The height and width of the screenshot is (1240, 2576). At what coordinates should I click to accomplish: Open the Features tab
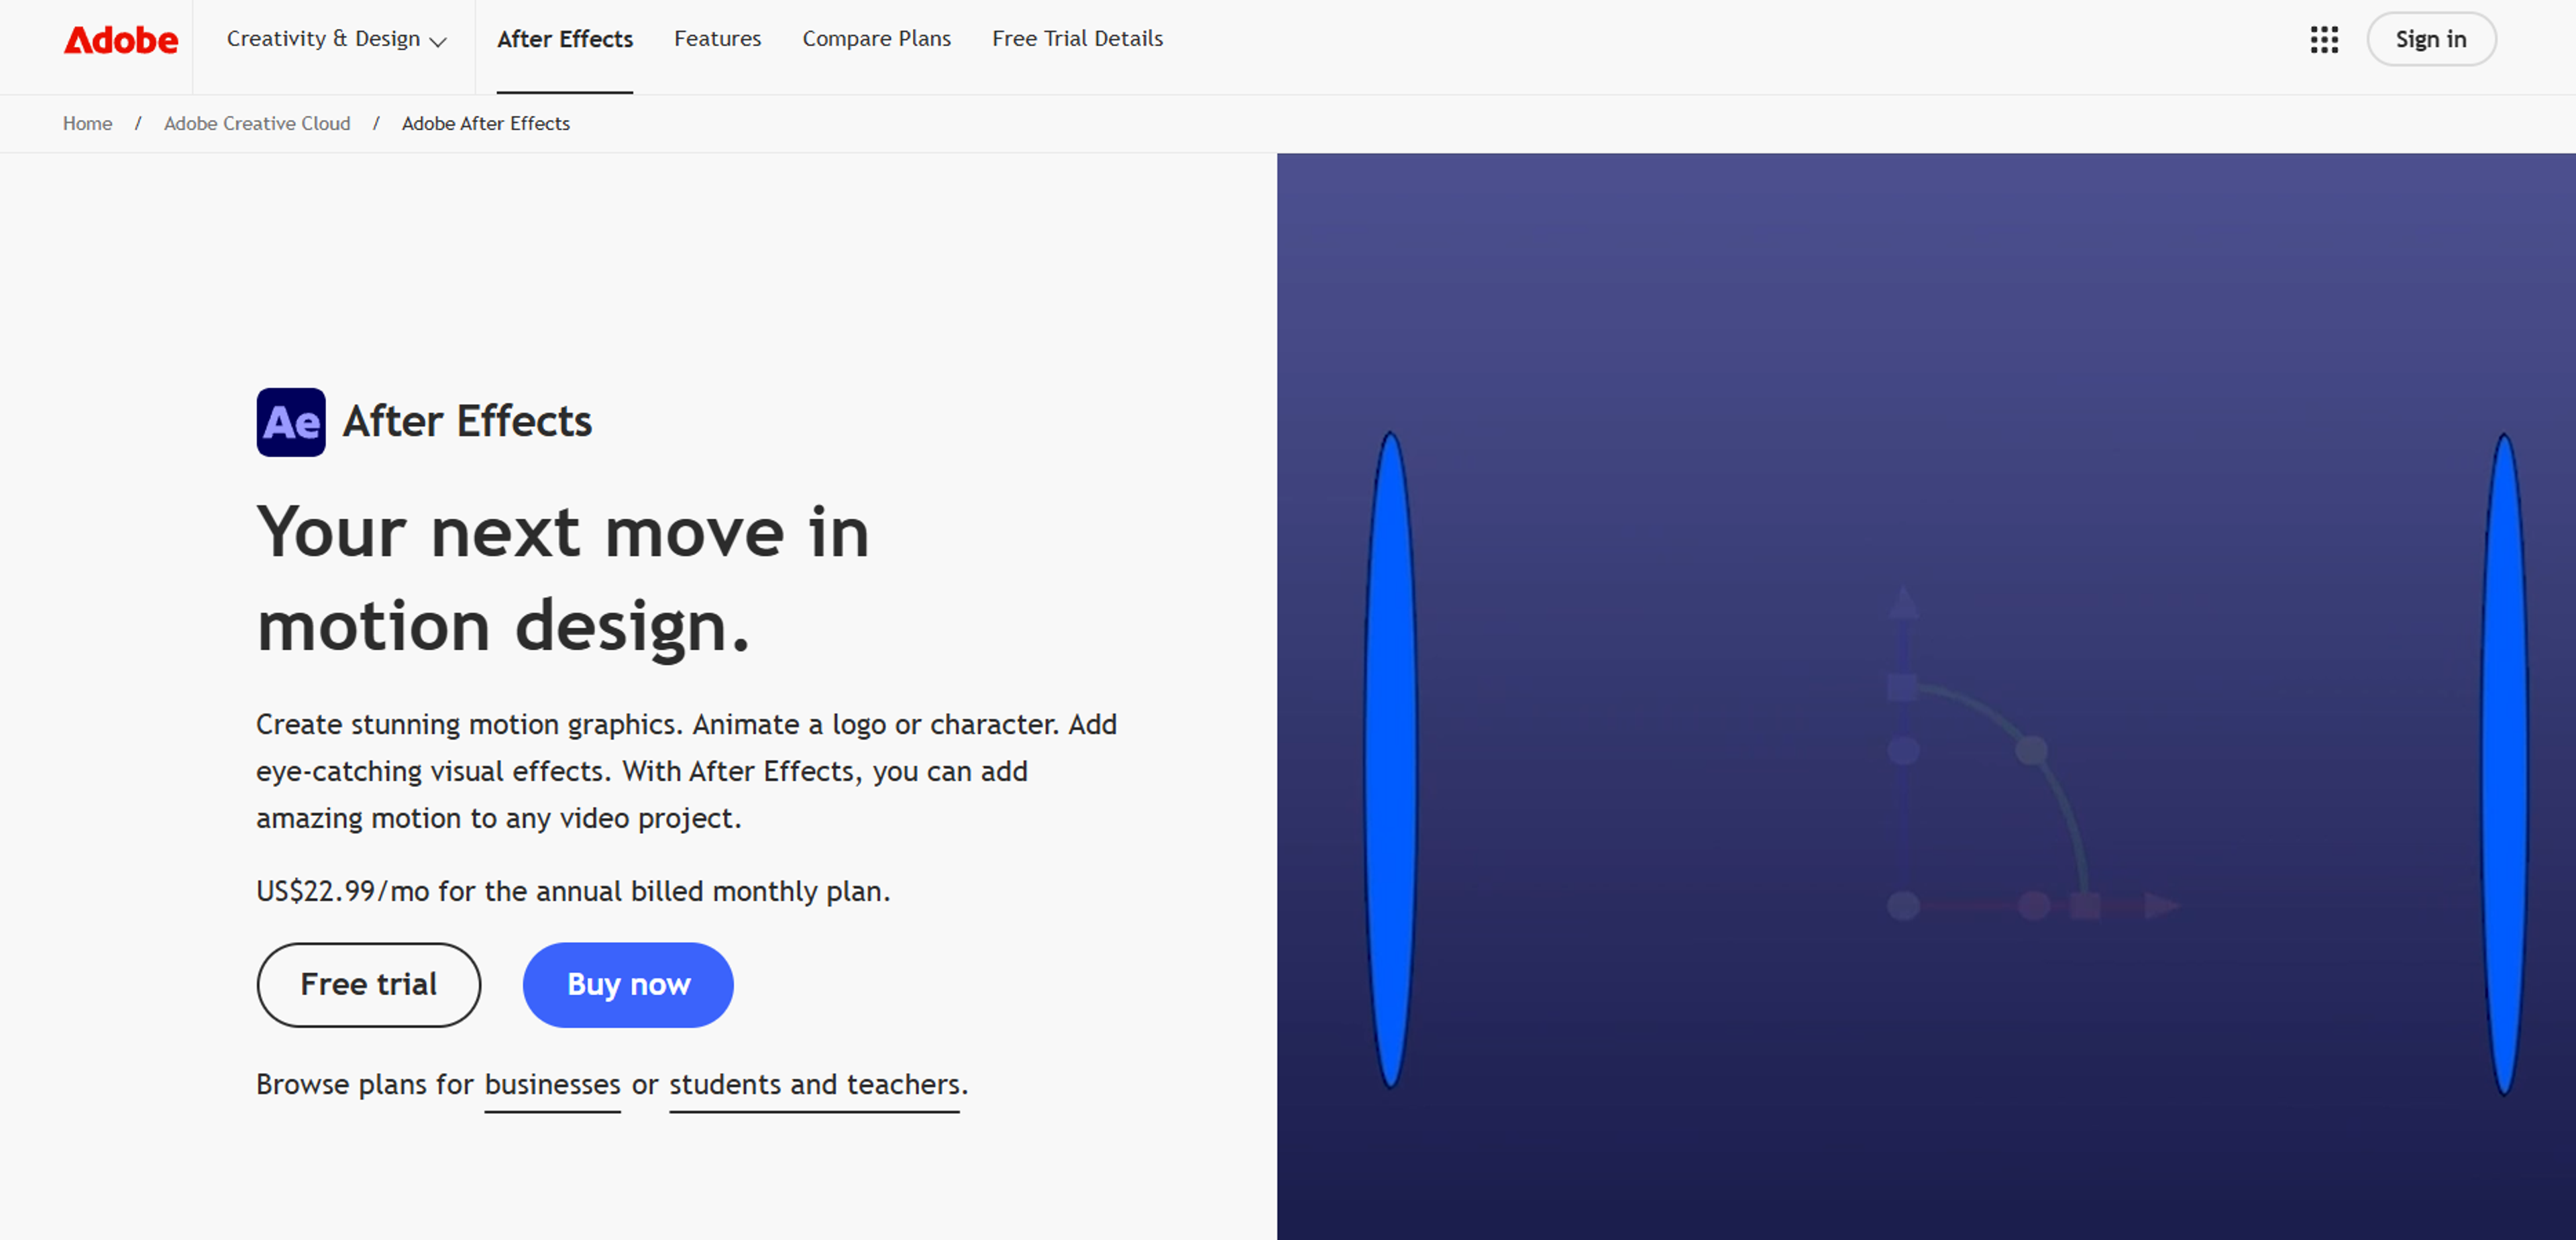(717, 39)
